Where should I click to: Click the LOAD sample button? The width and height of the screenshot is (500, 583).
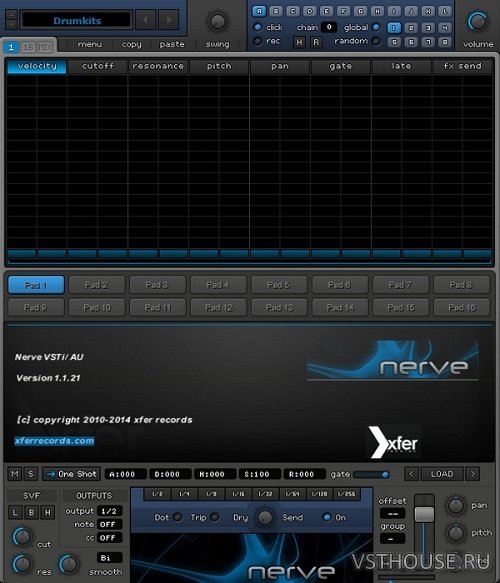tap(442, 474)
